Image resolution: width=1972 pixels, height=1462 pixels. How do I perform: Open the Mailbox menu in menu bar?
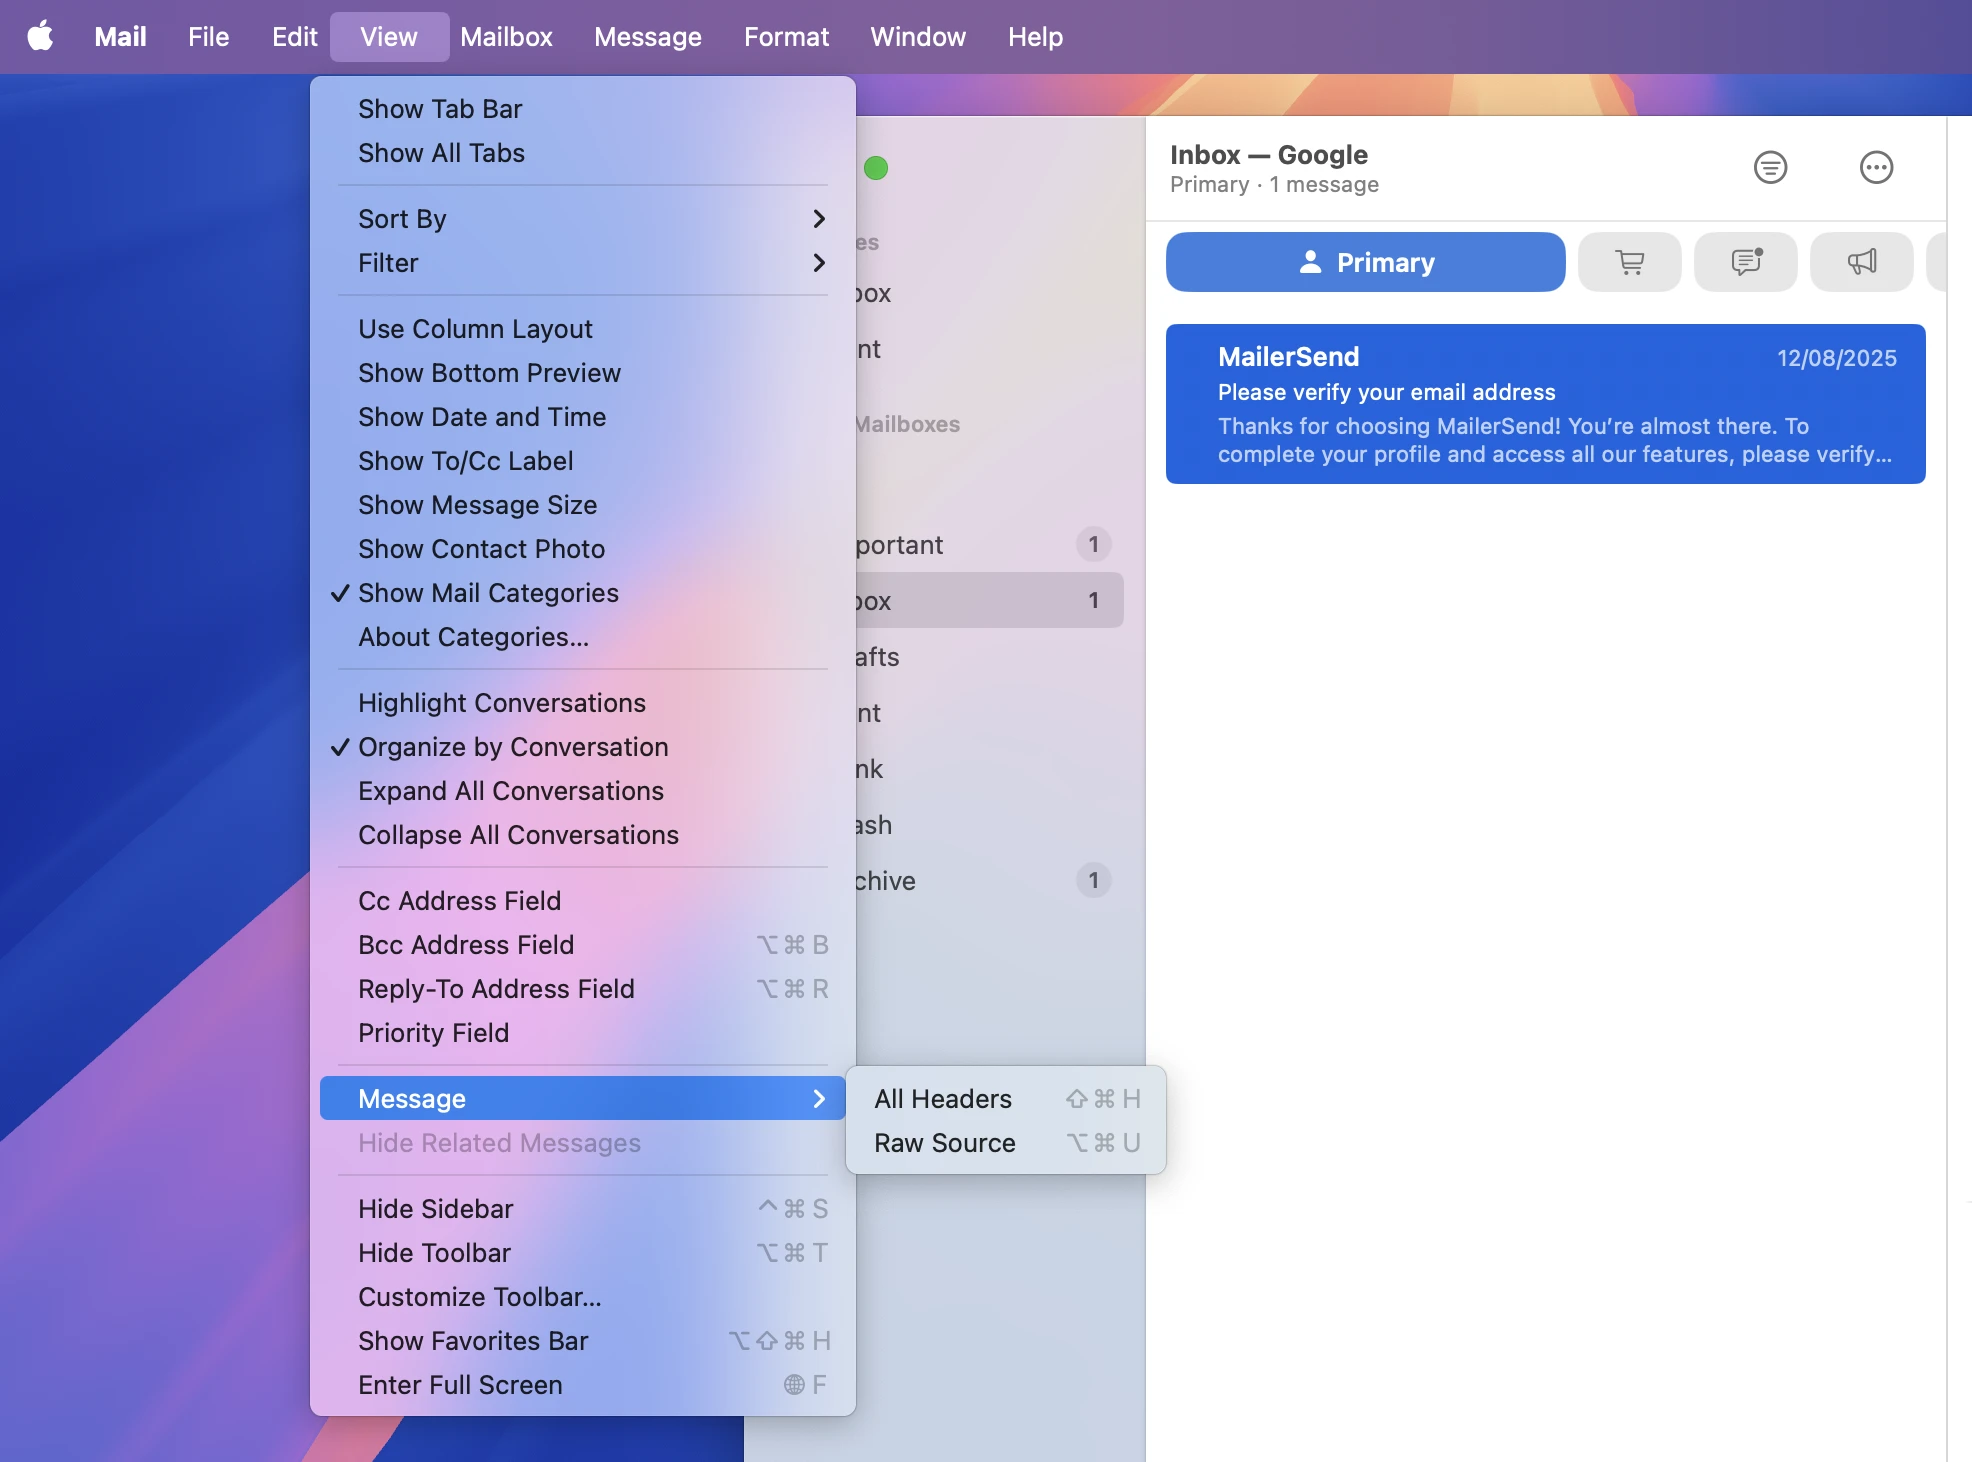coord(506,37)
